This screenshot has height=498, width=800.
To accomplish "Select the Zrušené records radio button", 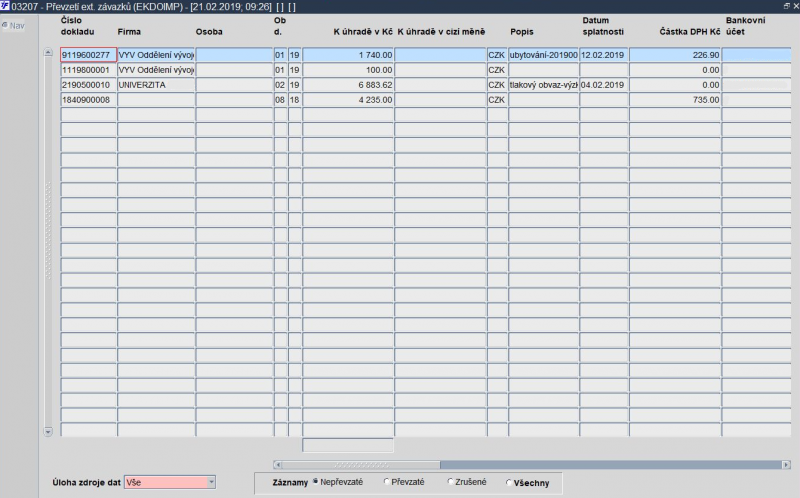I will point(451,481).
